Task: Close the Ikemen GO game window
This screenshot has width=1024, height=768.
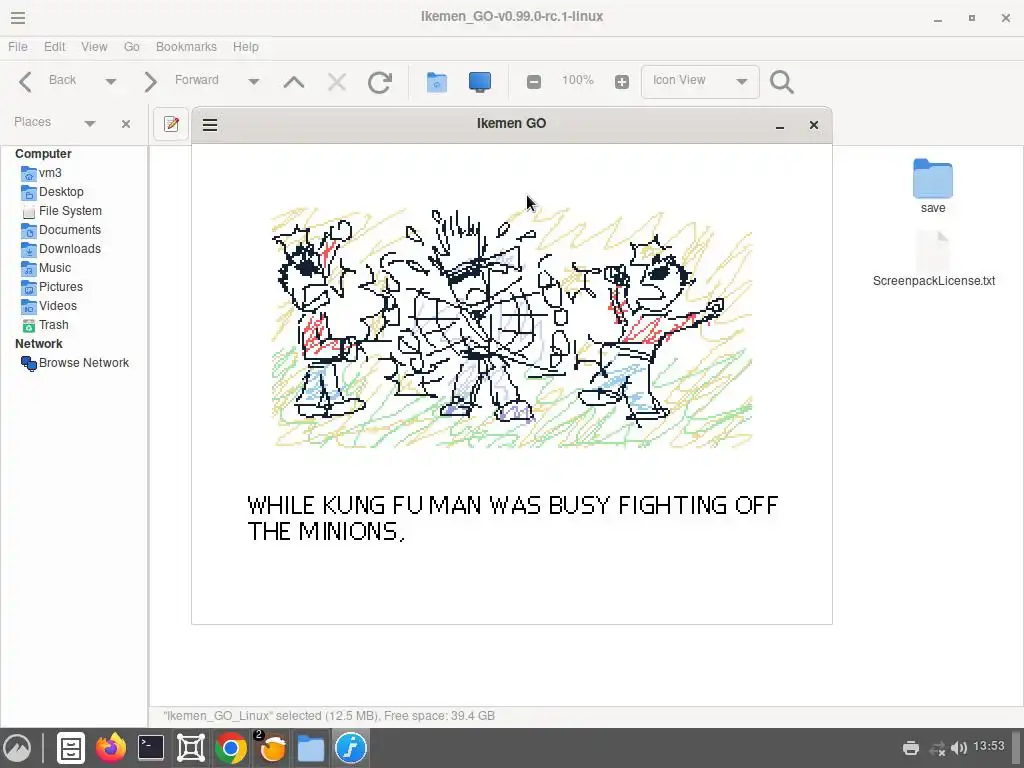Action: tap(814, 125)
